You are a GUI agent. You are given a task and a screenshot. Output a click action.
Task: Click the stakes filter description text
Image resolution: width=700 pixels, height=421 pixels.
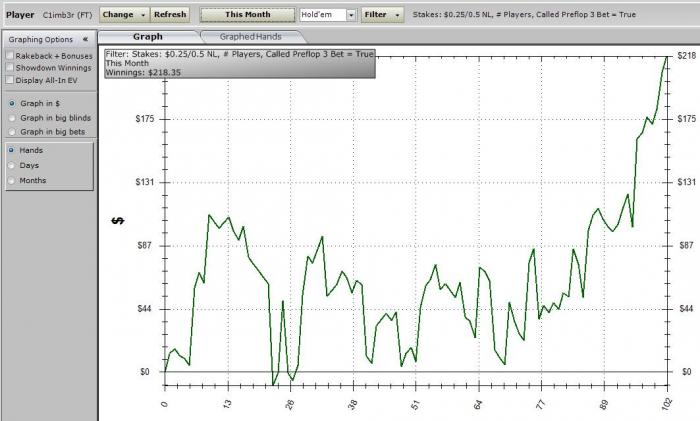coord(524,14)
